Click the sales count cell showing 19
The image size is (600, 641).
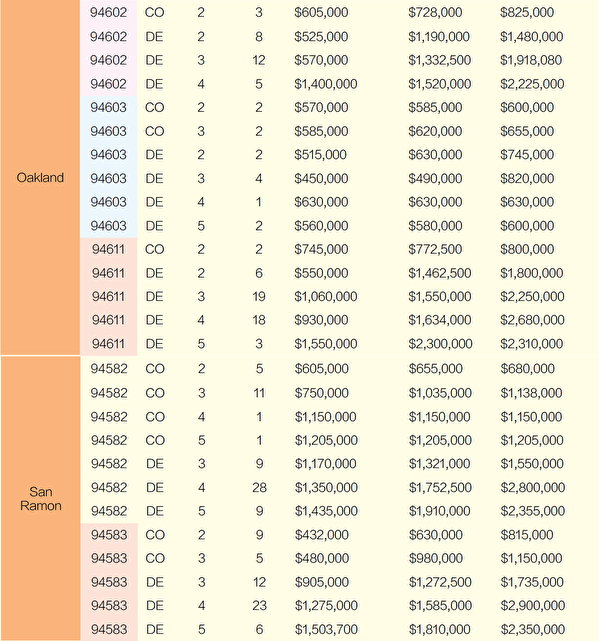(258, 297)
